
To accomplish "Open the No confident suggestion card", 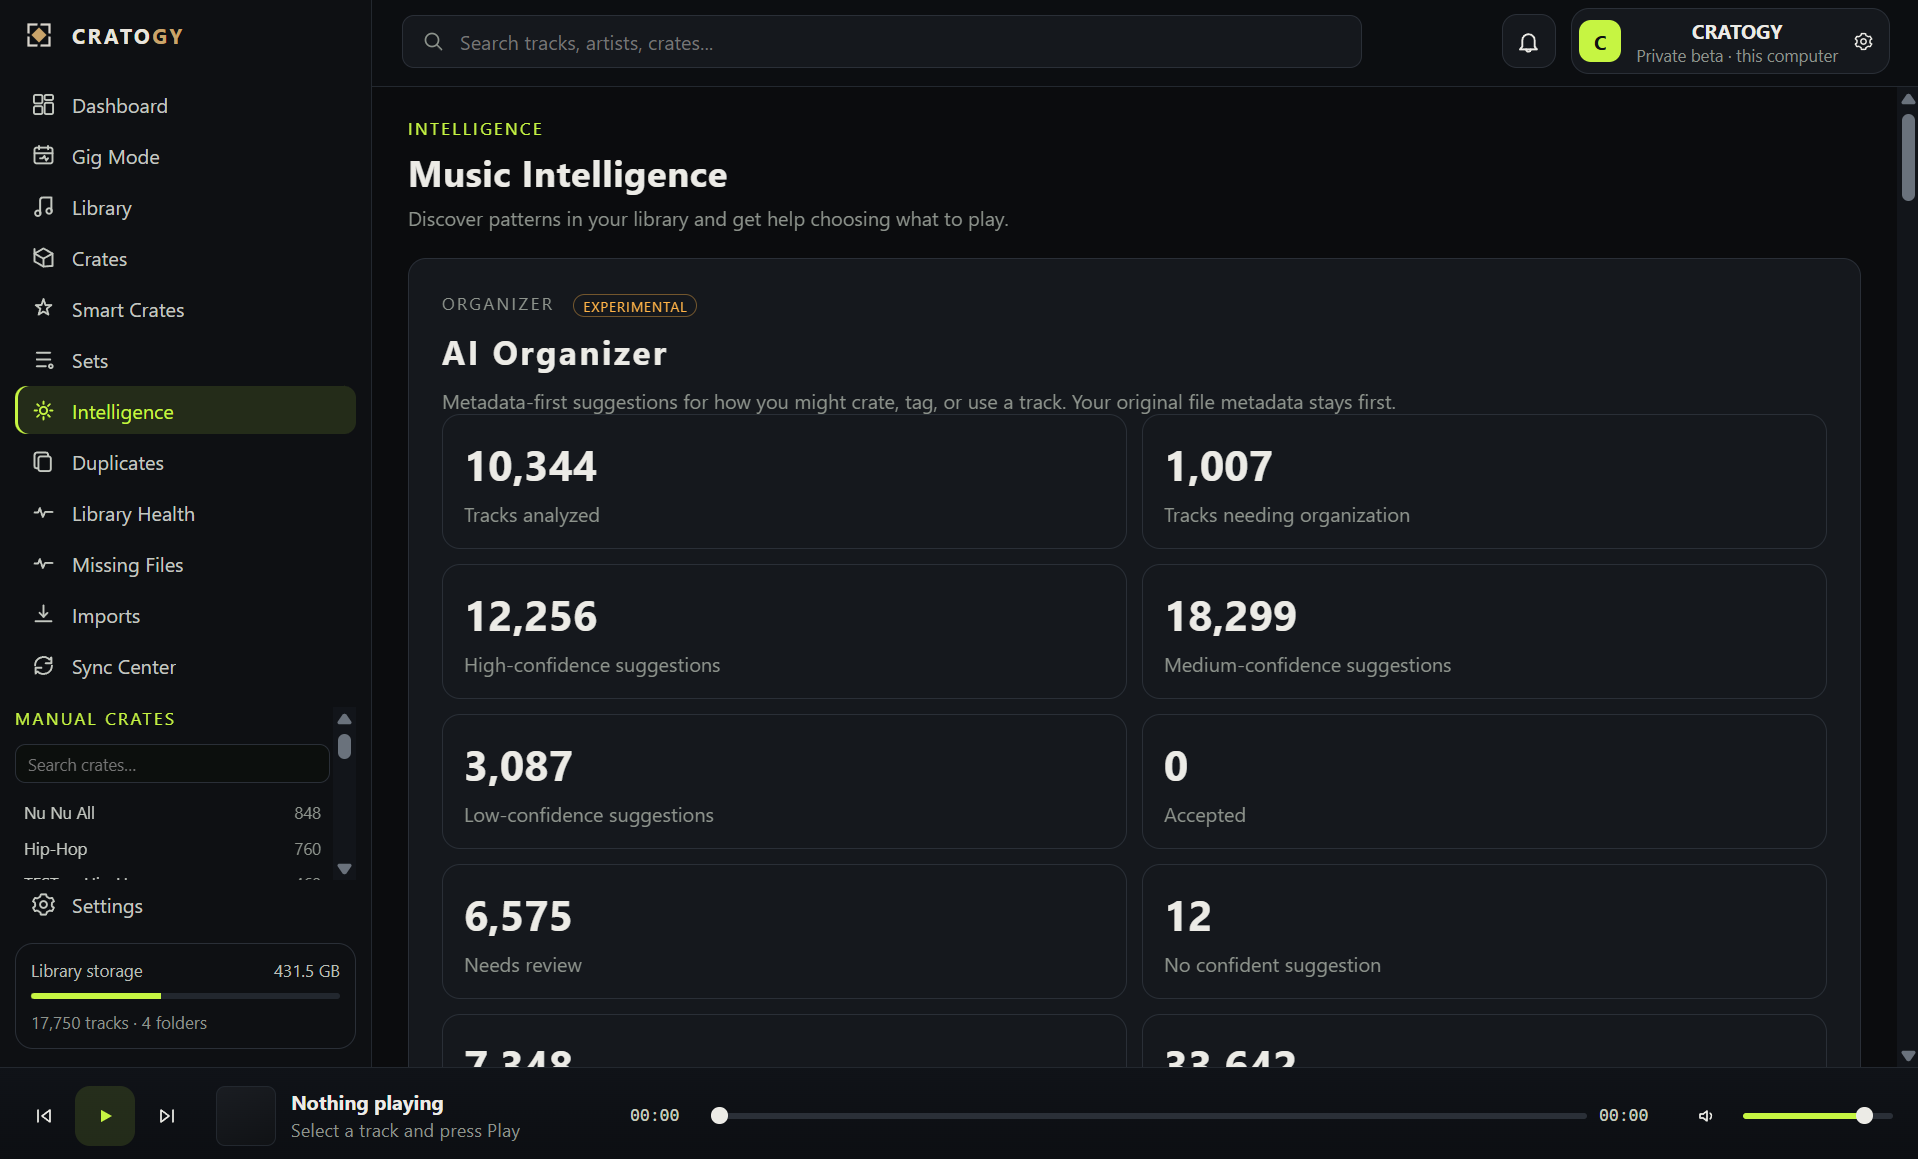I will click(x=1484, y=932).
